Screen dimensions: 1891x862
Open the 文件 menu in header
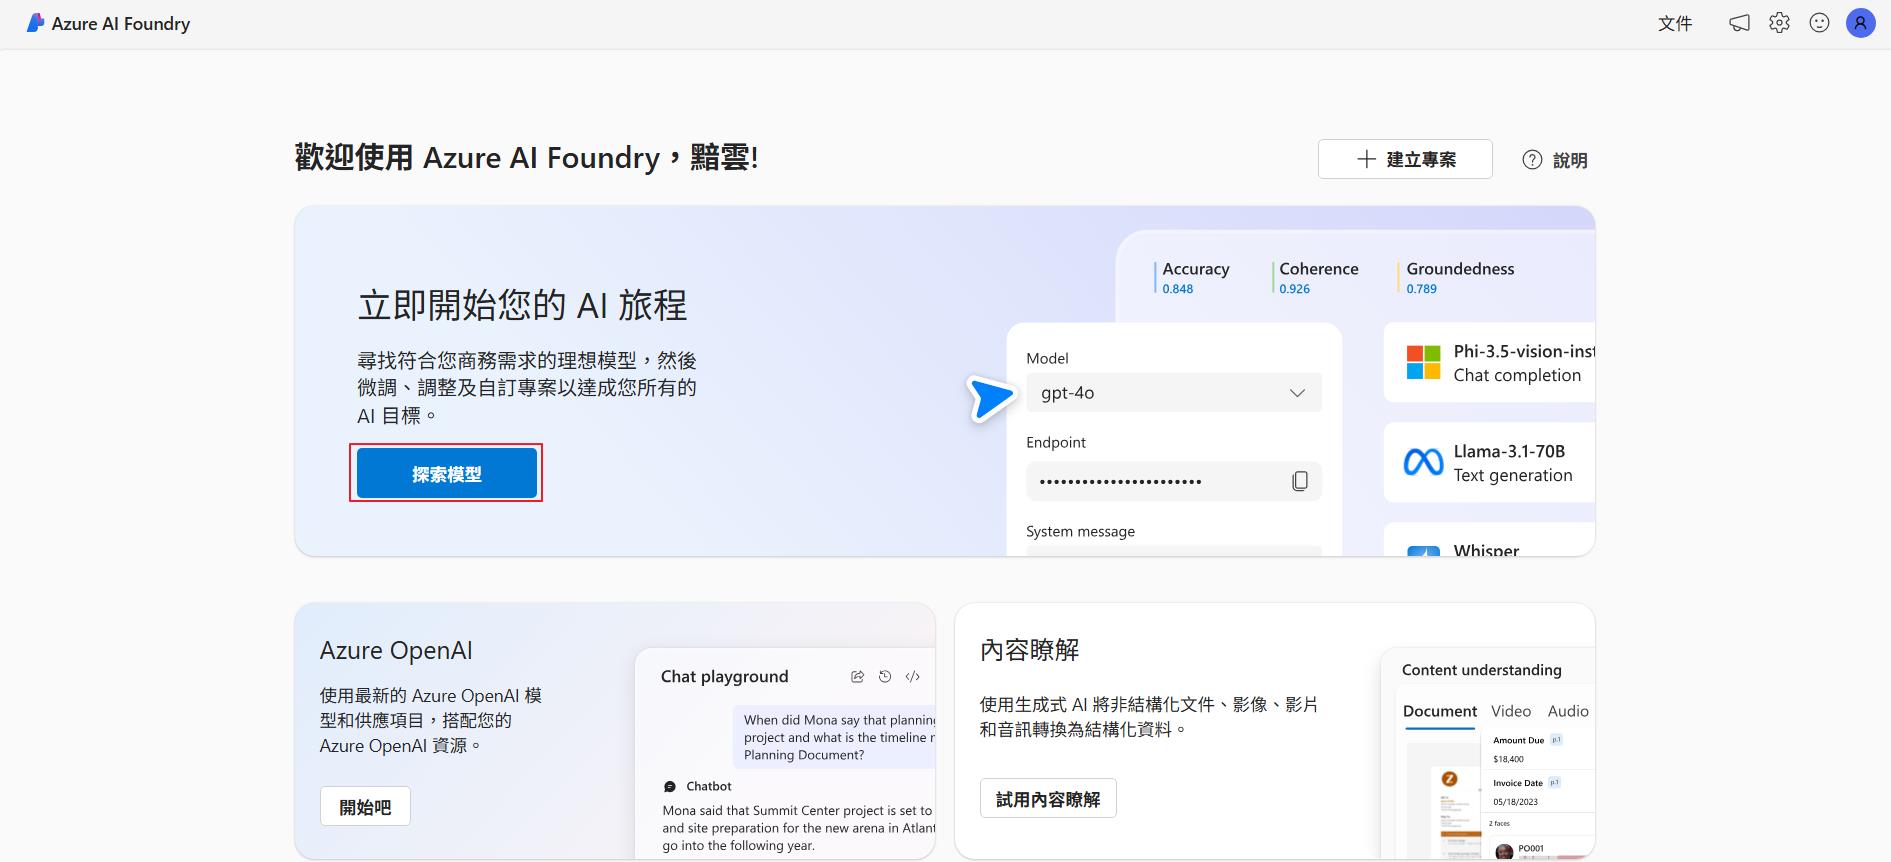pyautogui.click(x=1674, y=23)
